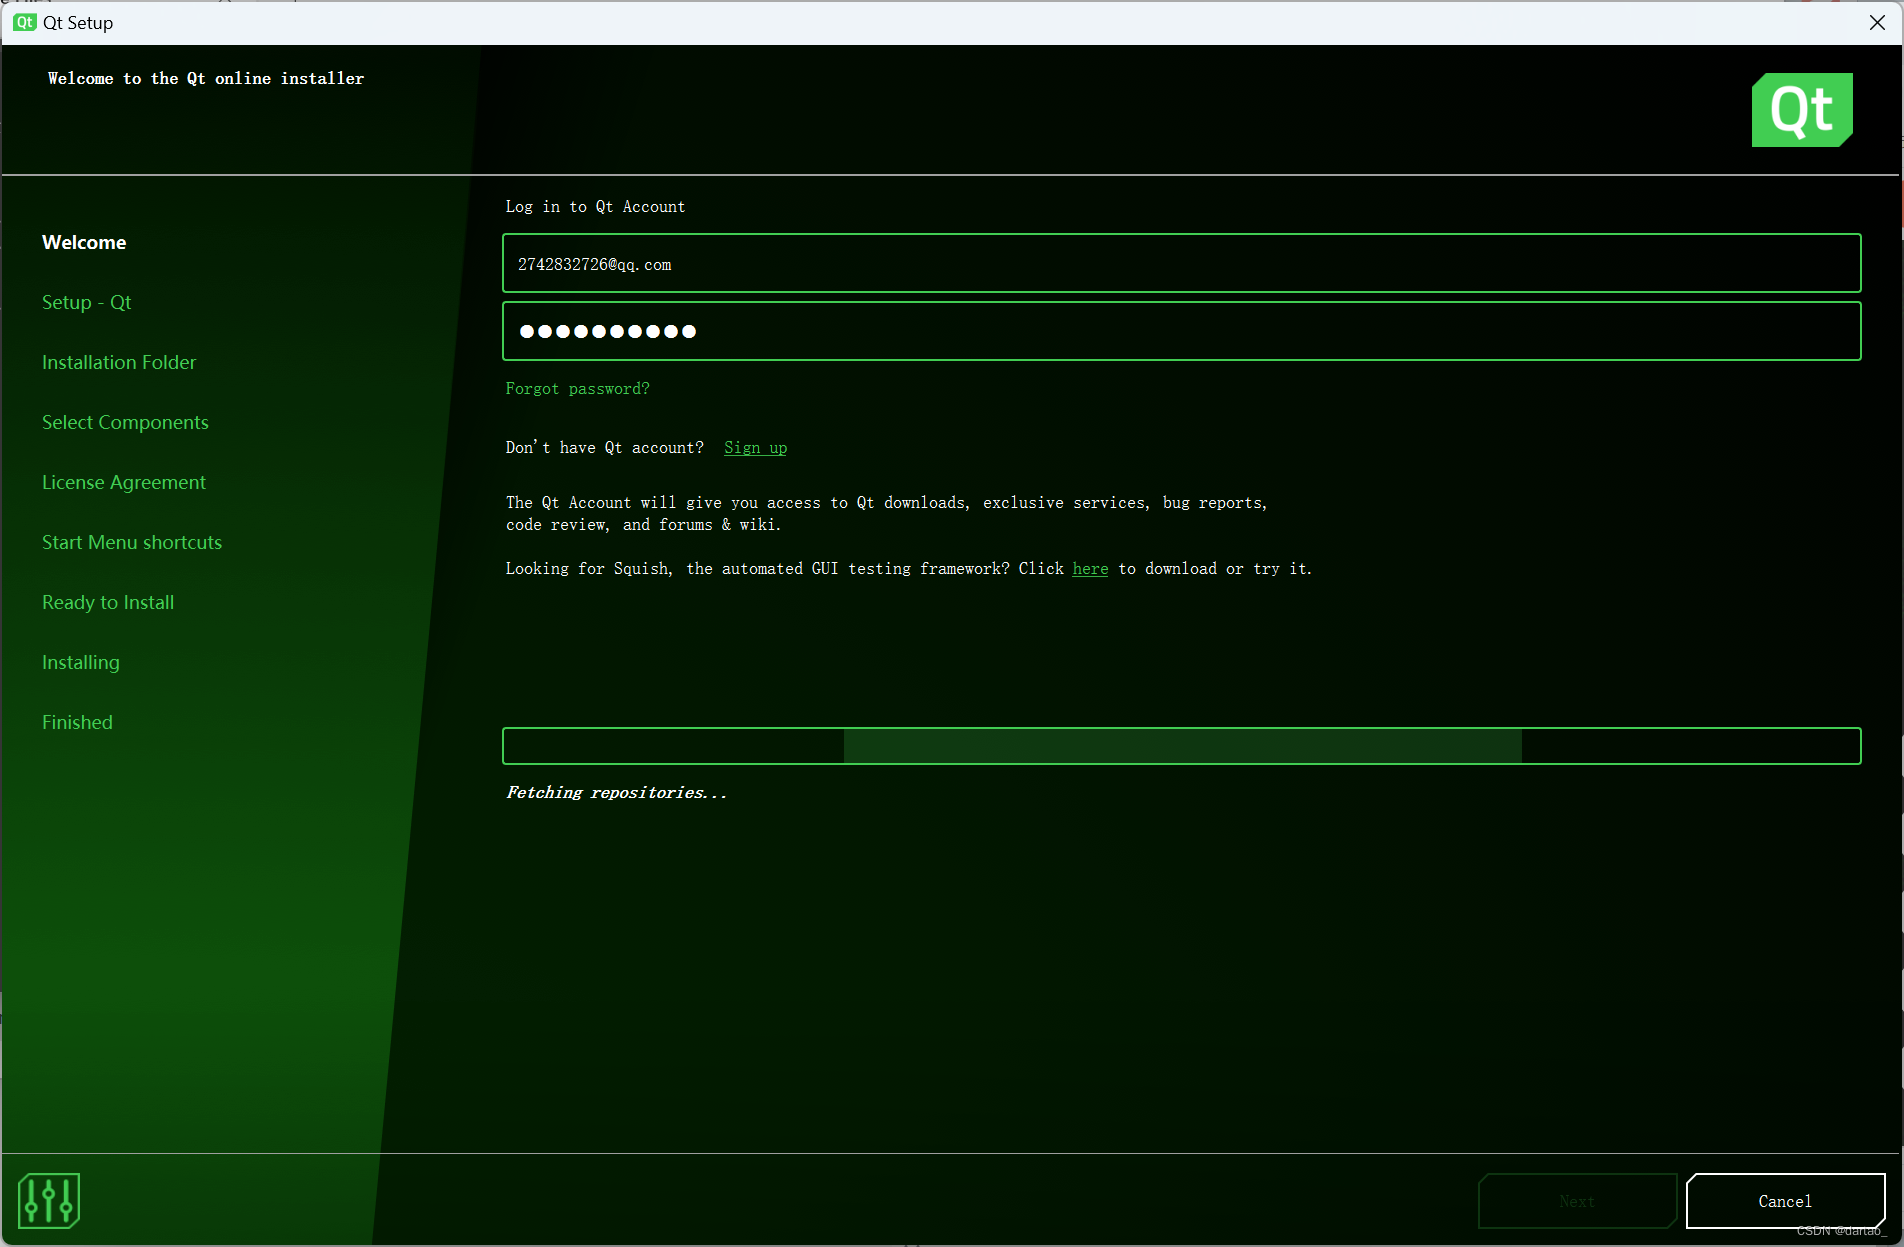Click the 'Welcome to the Qt online installer' title
This screenshot has width=1904, height=1247.
pos(206,78)
